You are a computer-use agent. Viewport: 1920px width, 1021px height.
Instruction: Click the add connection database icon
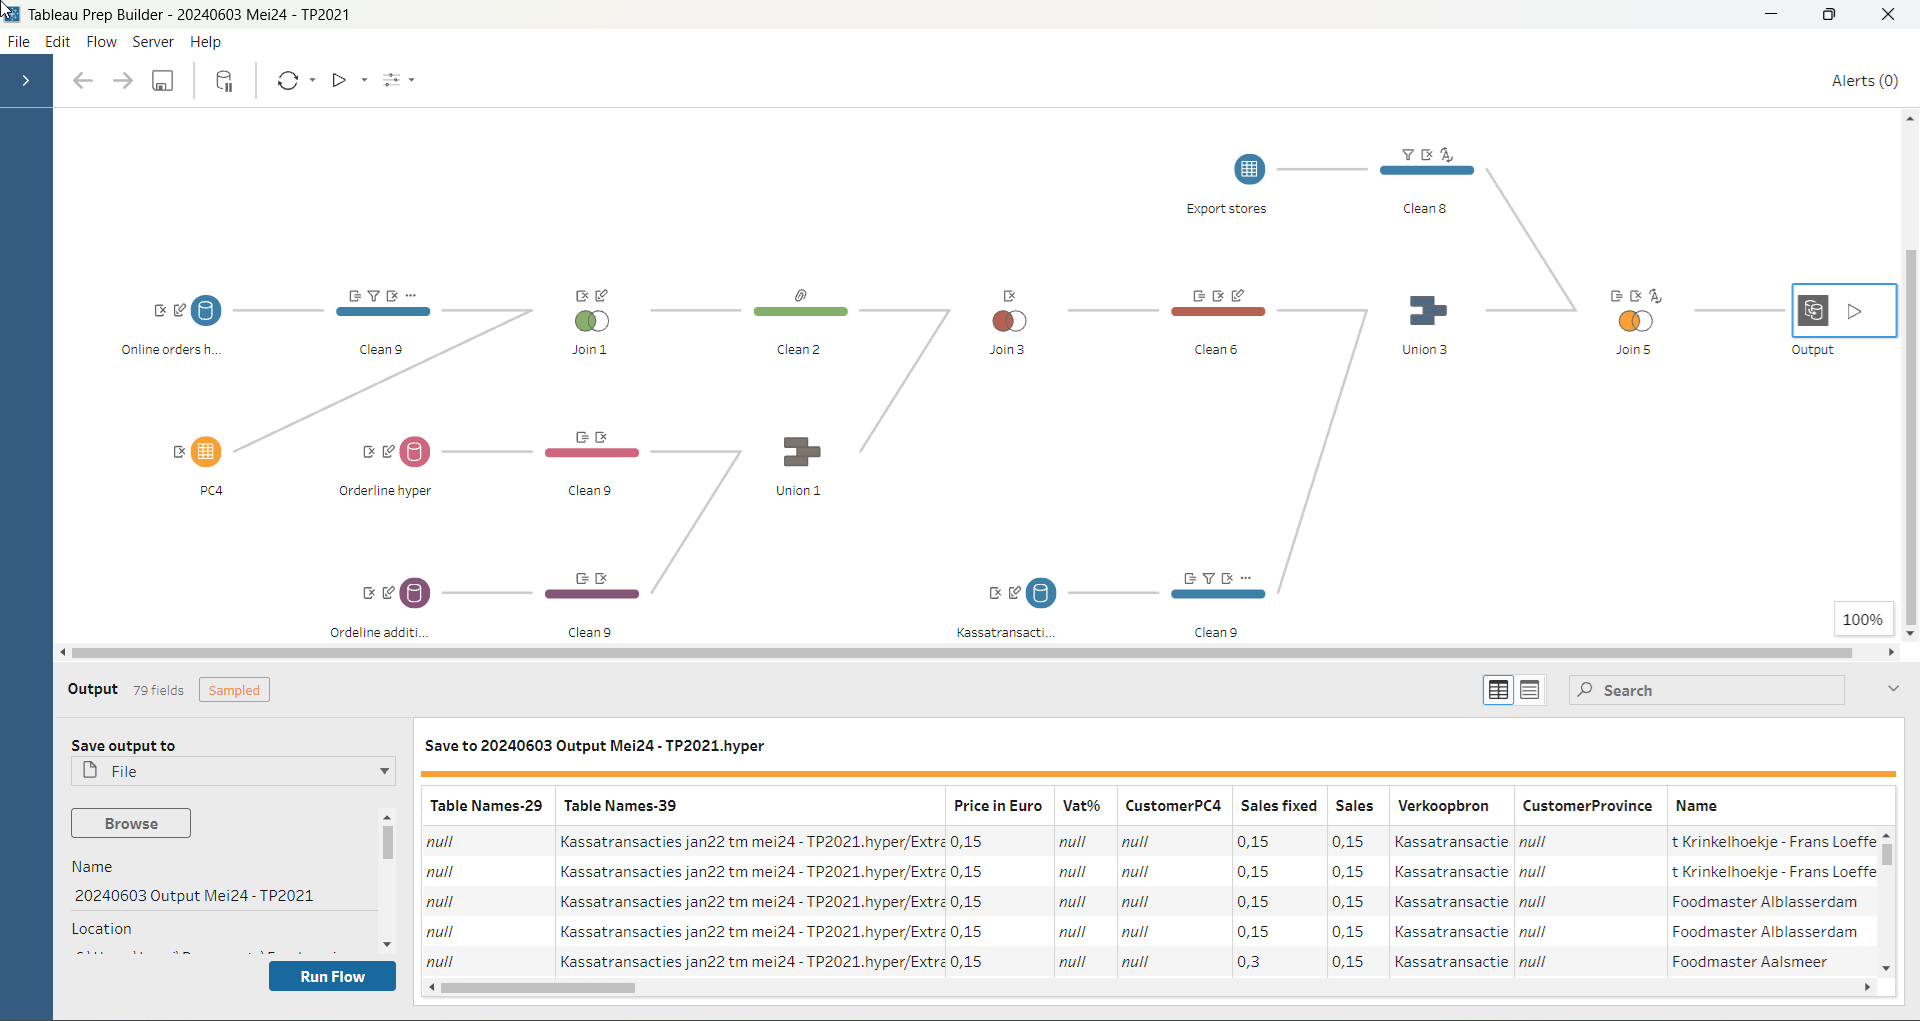coord(225,81)
